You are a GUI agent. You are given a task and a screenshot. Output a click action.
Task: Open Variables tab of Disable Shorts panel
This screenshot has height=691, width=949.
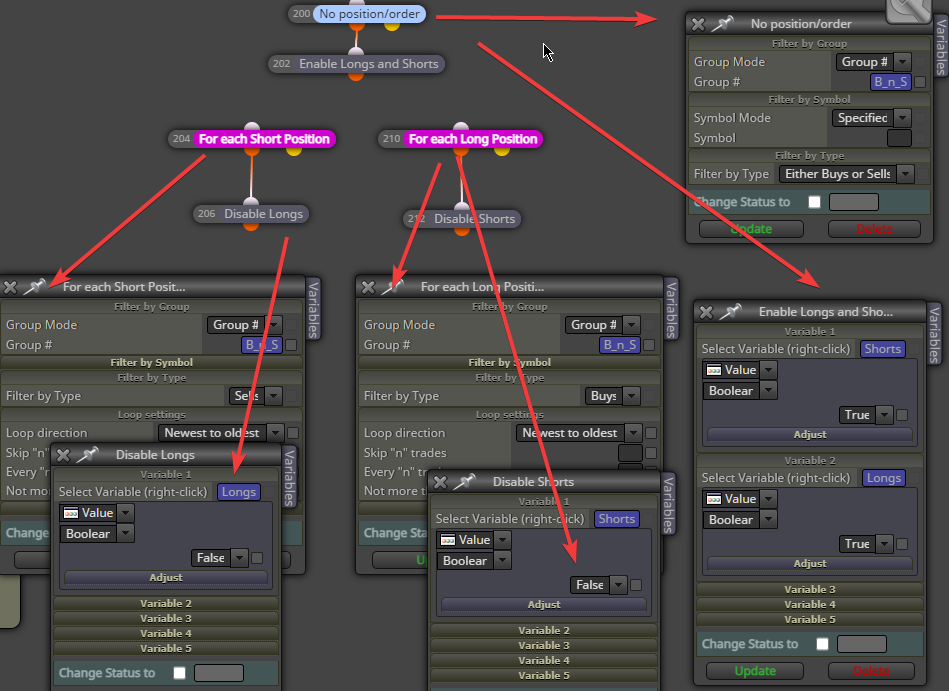(668, 504)
